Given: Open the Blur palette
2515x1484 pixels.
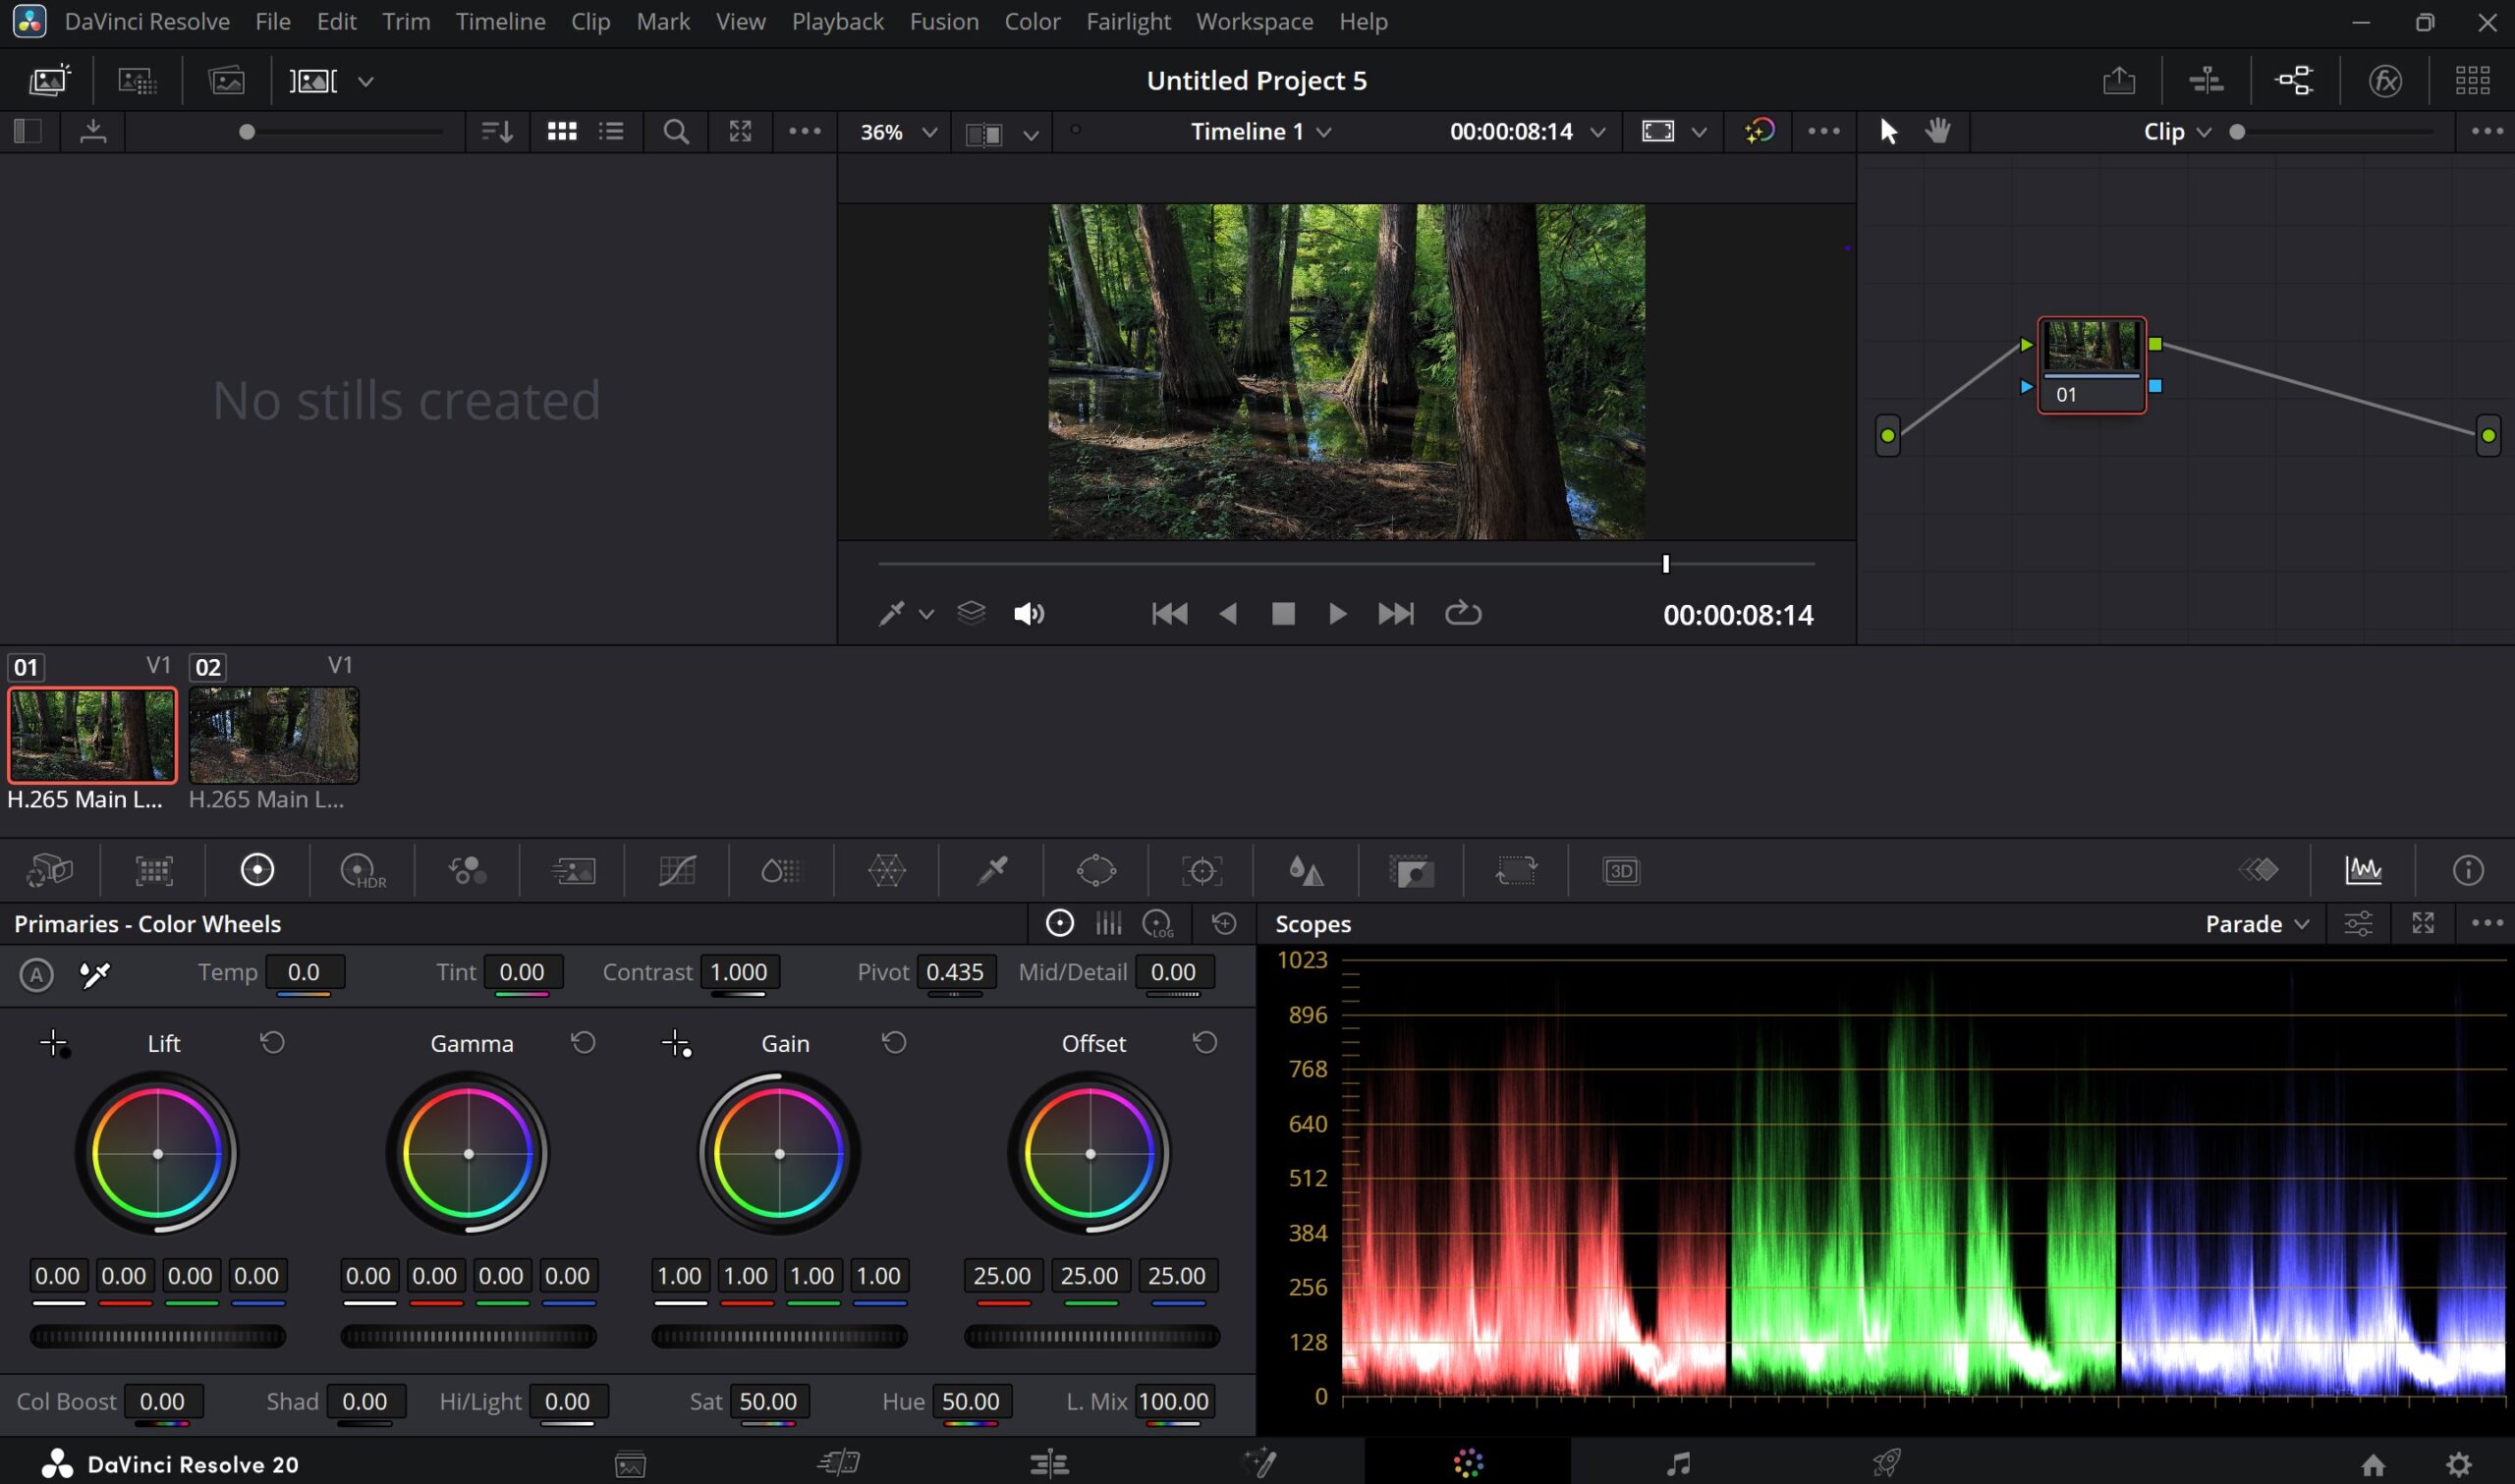Looking at the screenshot, I should [1305, 870].
